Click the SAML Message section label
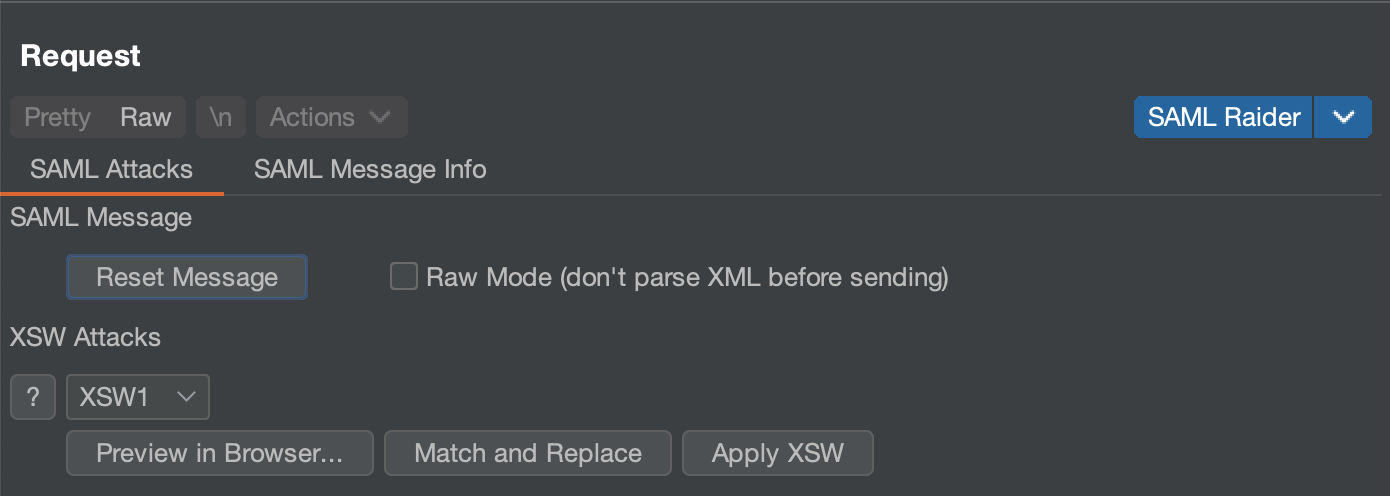Screen dimensions: 1390x496 (101, 217)
